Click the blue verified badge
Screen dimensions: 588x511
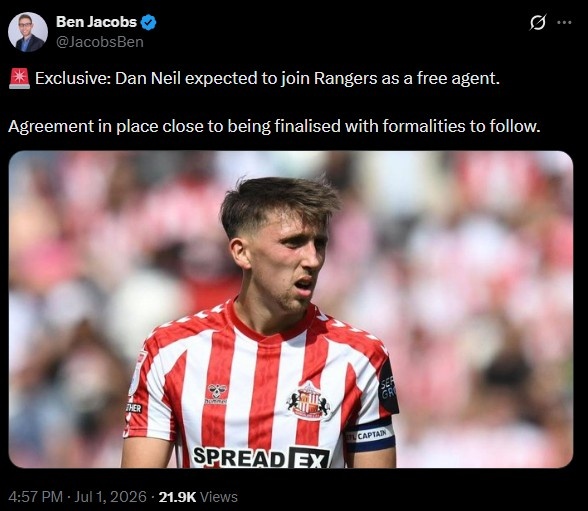coord(148,22)
